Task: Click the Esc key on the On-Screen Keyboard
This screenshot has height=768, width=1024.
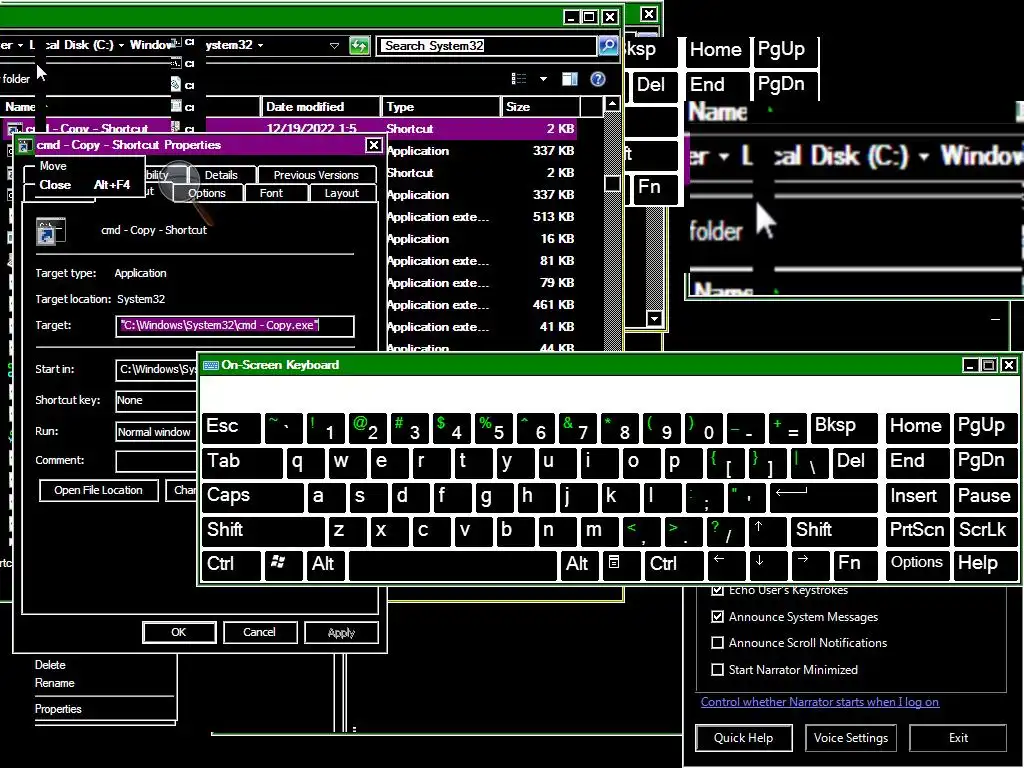Action: coord(231,426)
